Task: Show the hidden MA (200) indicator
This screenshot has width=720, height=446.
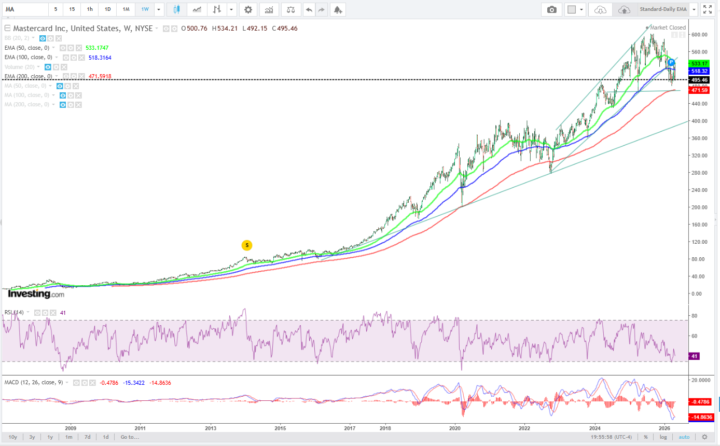Action: click(x=63, y=105)
